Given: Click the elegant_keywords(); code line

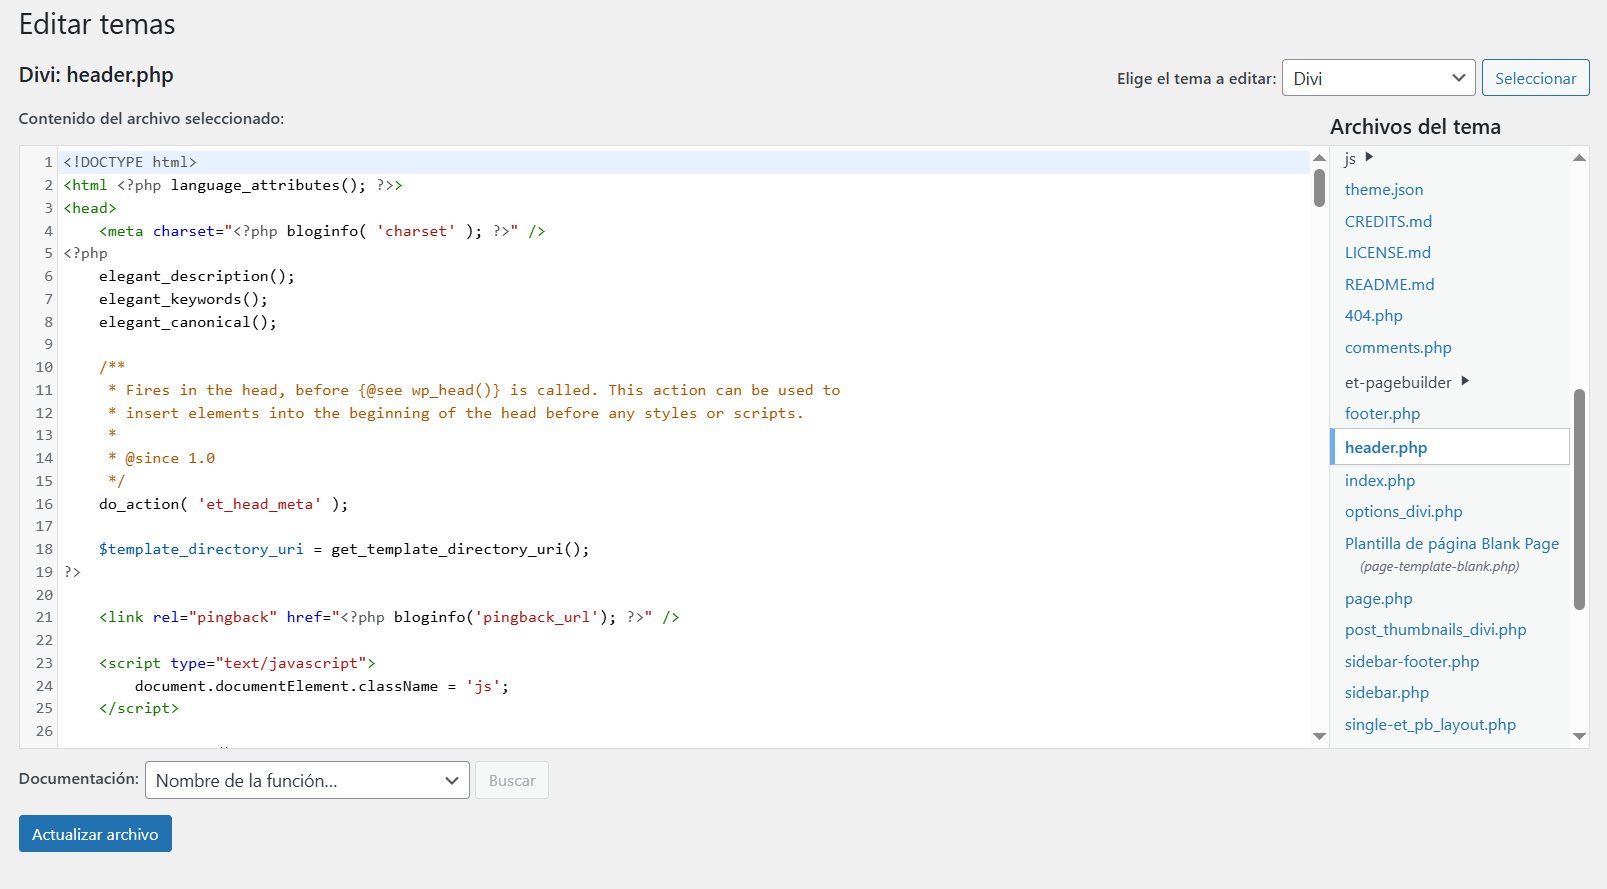Looking at the screenshot, I should coord(183,299).
